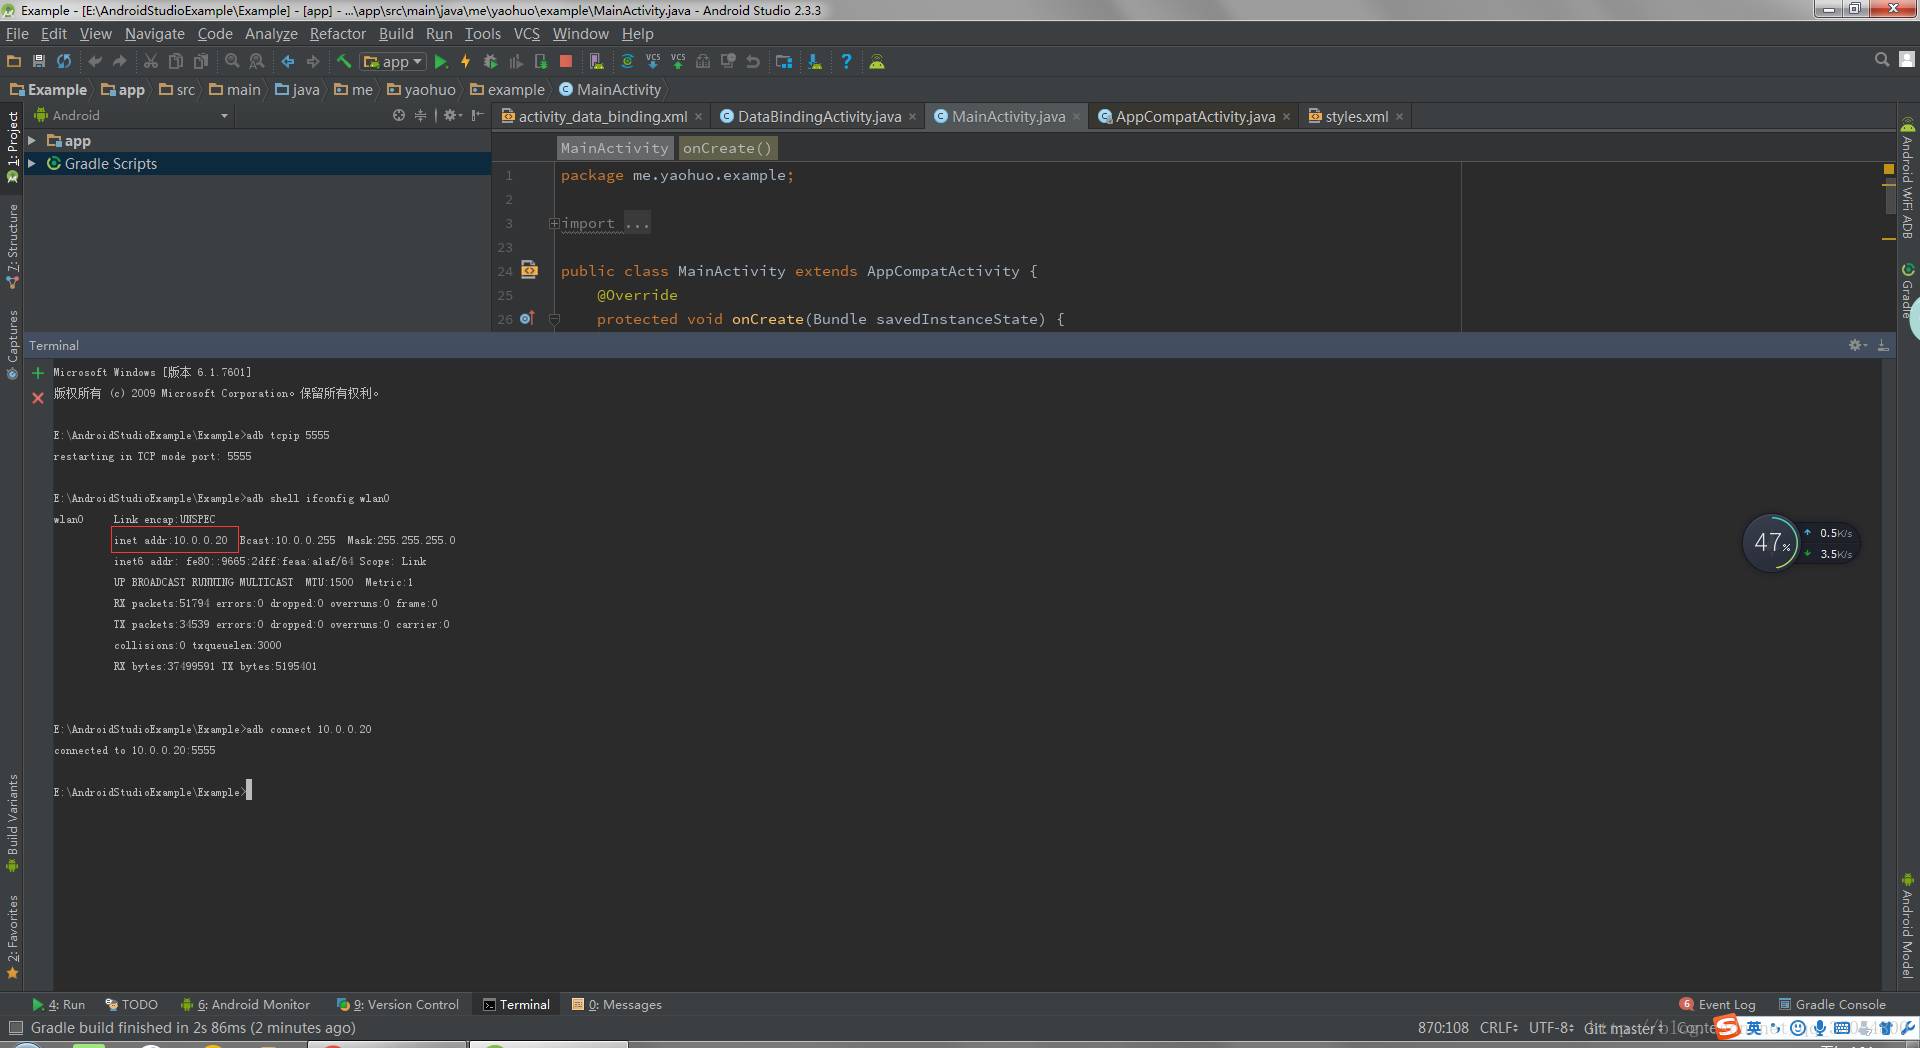1920x1048 pixels.
Task: Open the Refactor menu
Action: tap(338, 34)
